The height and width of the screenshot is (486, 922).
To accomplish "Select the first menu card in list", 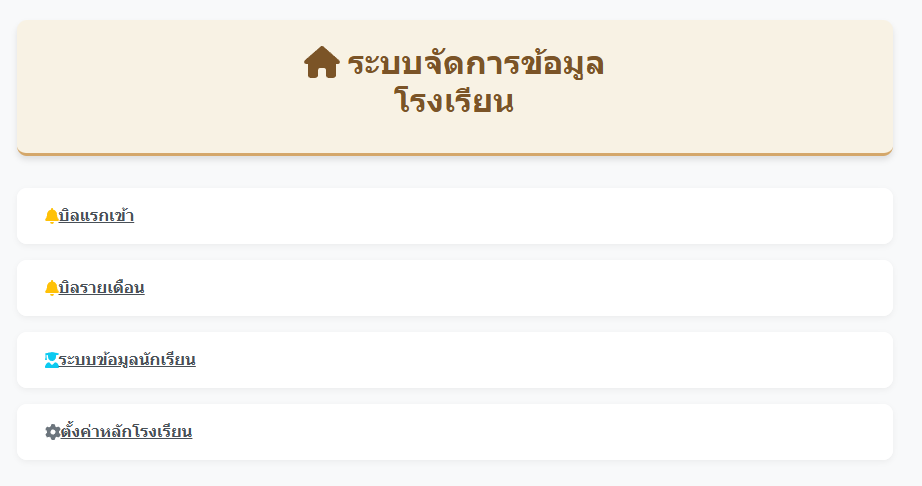I will [x=455, y=216].
